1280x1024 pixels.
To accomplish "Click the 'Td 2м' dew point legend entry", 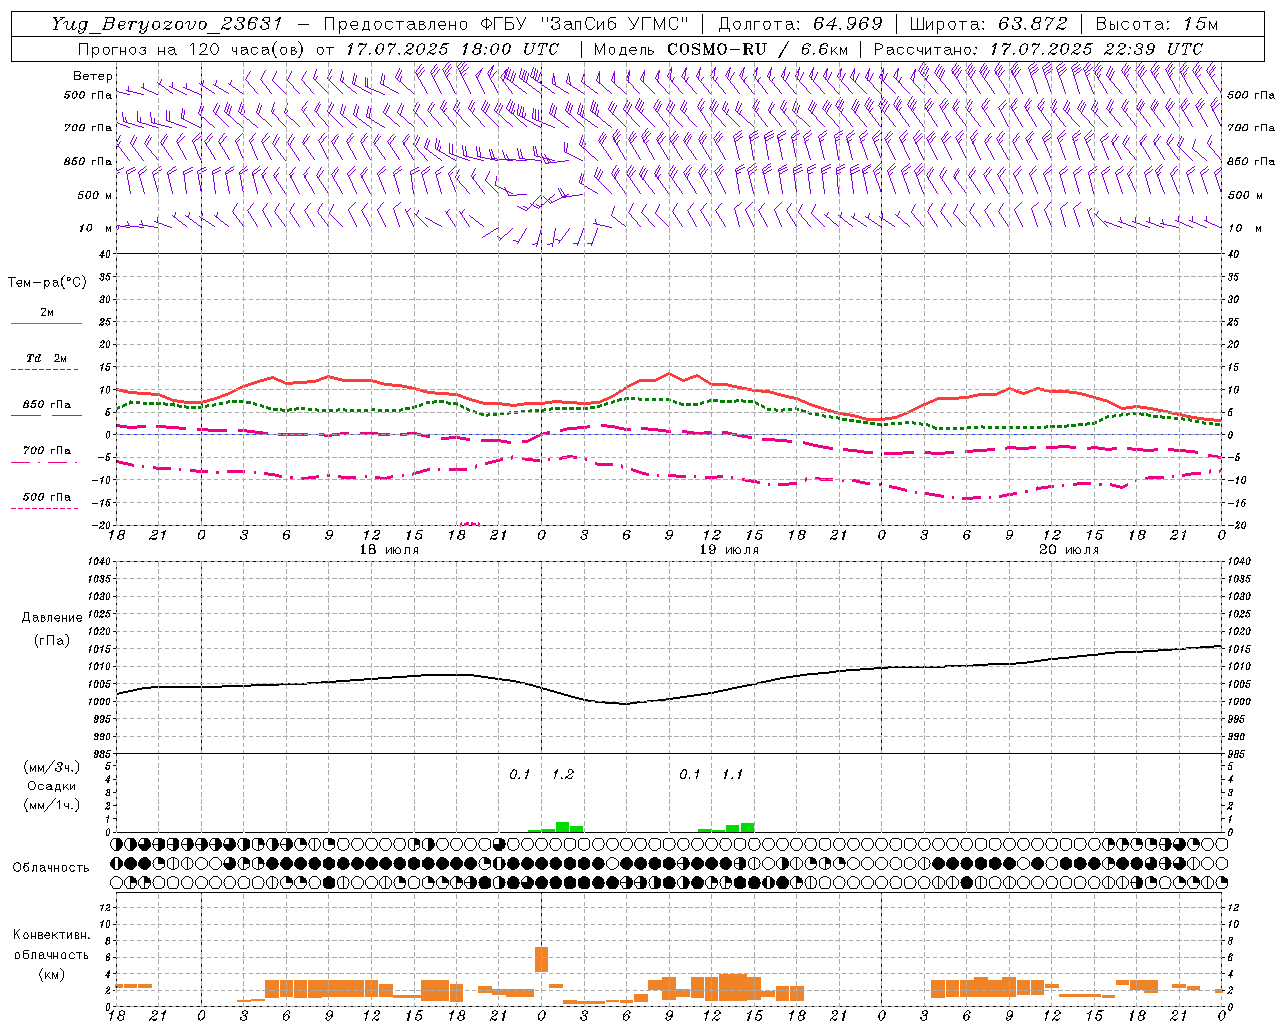I will 47,358.
